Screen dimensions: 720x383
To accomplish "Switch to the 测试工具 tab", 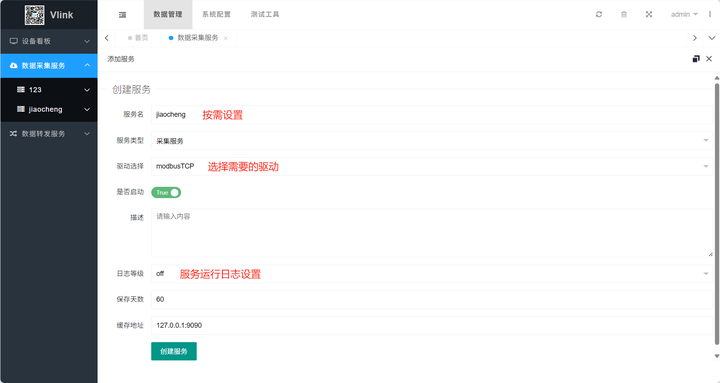I will tap(265, 14).
